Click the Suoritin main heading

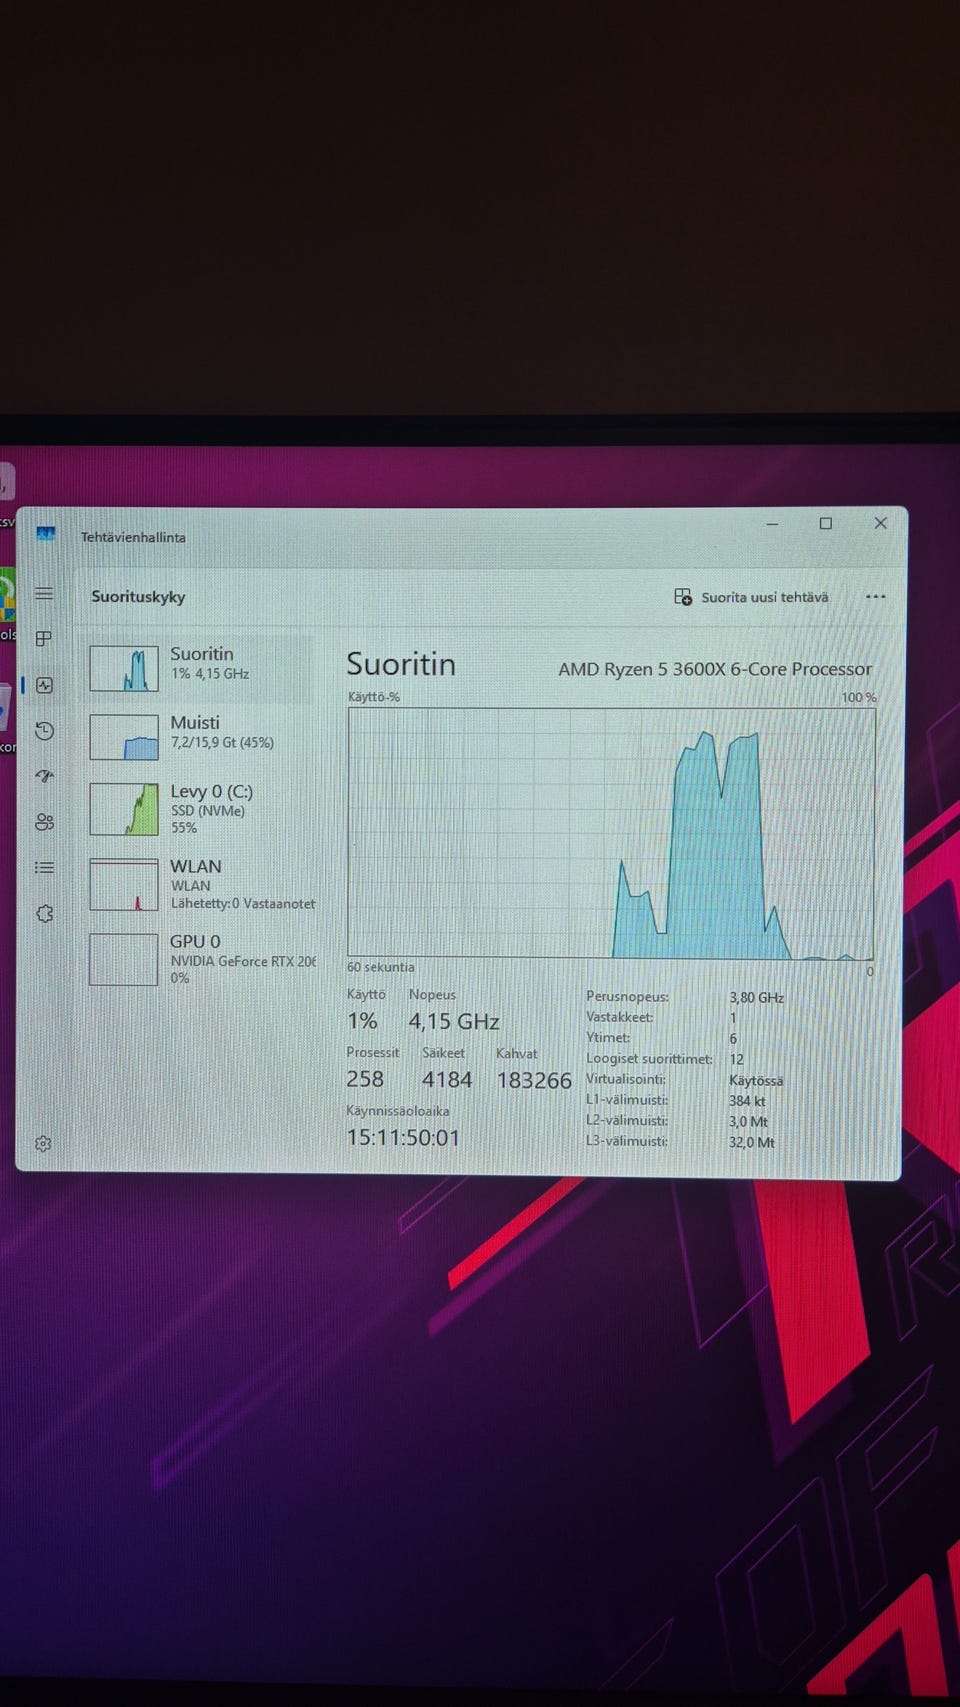401,664
